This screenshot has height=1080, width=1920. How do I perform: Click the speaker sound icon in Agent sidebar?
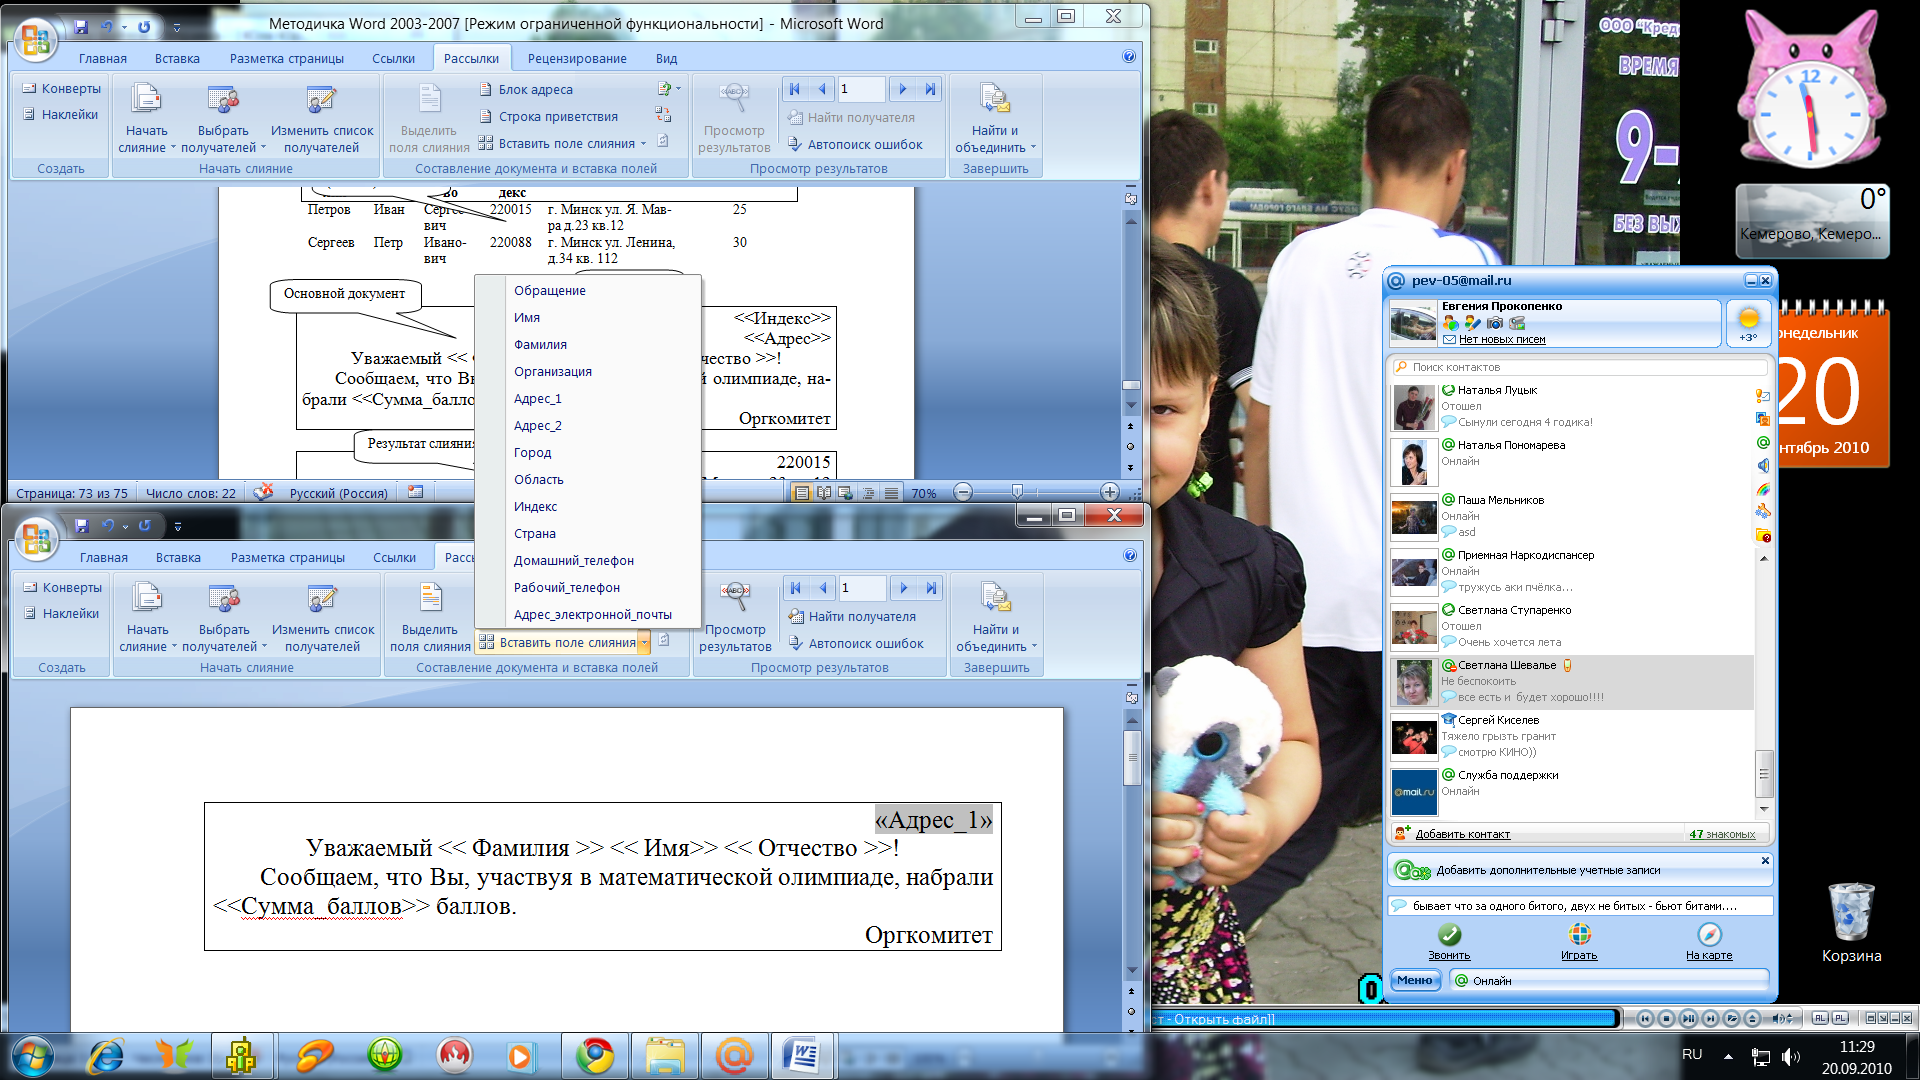point(1762,466)
